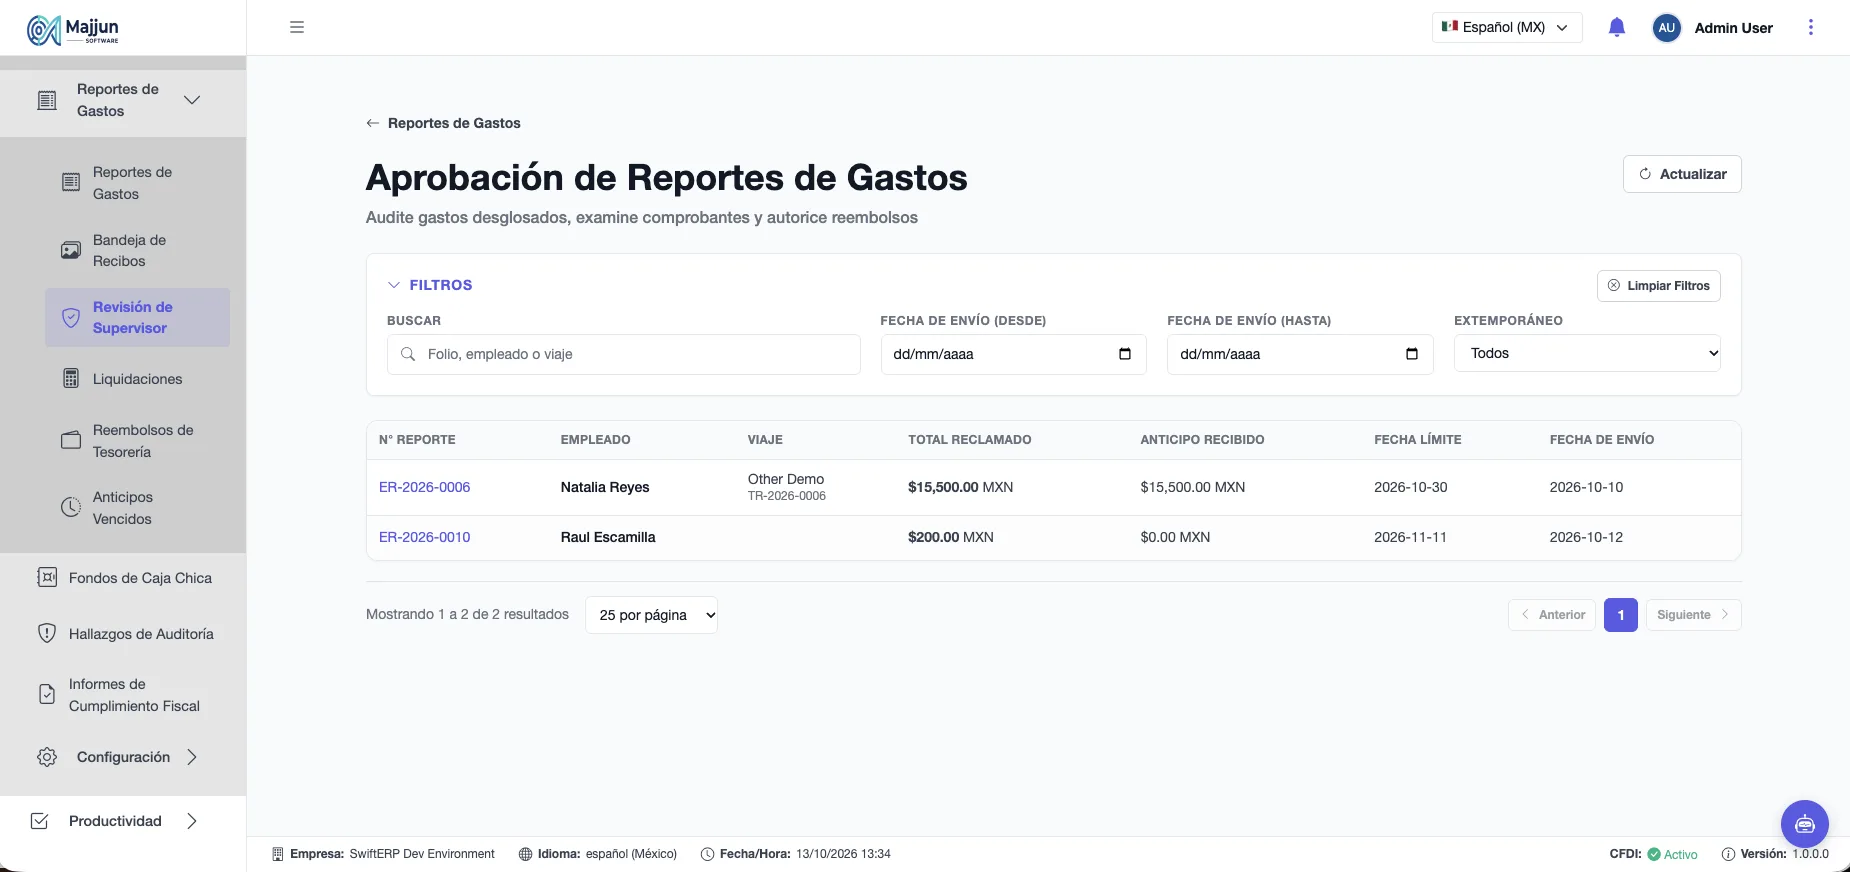The width and height of the screenshot is (1850, 872).
Task: Open the notifications bell
Action: [1617, 28]
